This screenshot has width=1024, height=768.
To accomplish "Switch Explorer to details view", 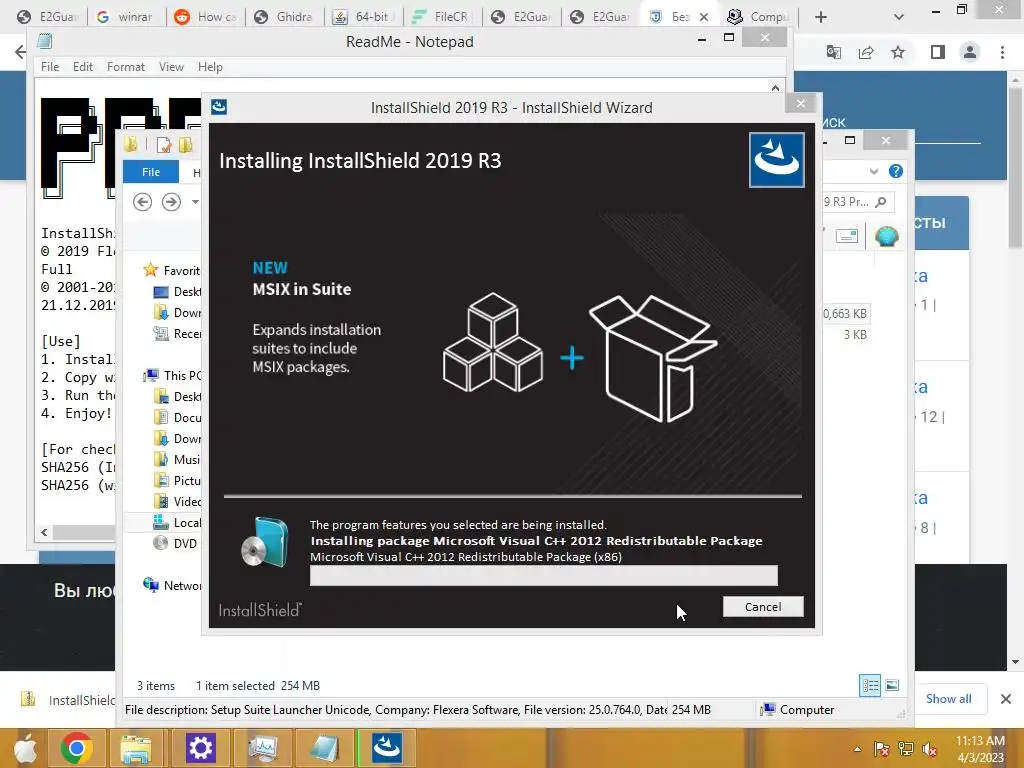I will click(x=870, y=685).
